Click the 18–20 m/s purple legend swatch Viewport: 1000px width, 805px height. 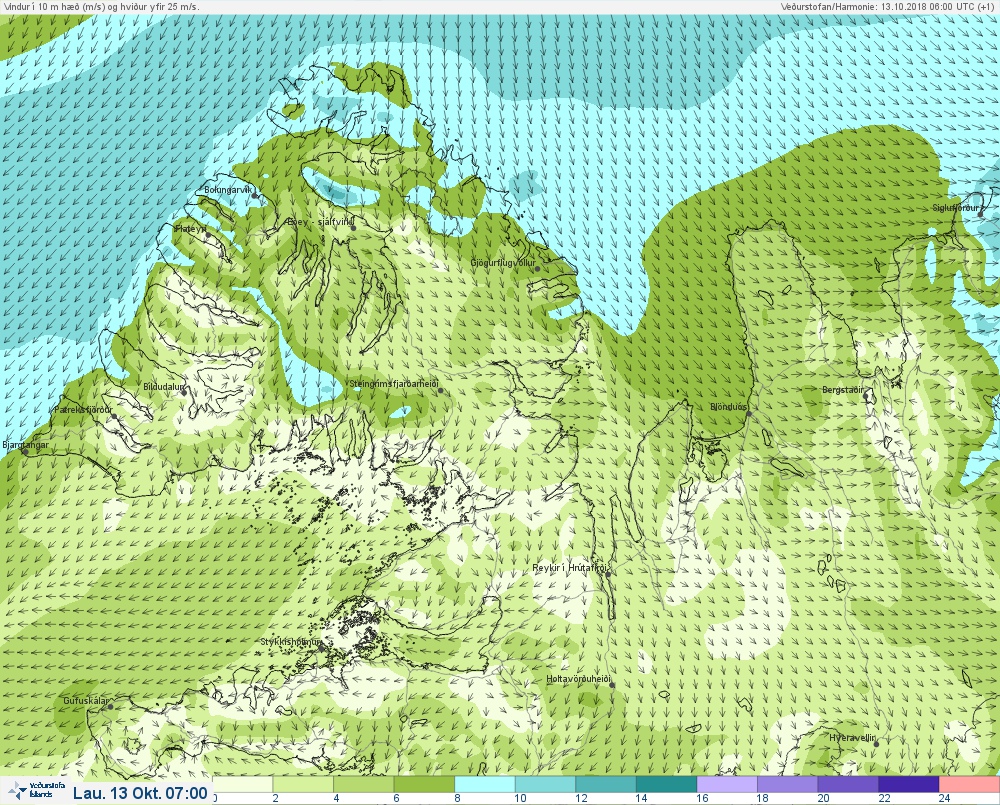tap(788, 784)
